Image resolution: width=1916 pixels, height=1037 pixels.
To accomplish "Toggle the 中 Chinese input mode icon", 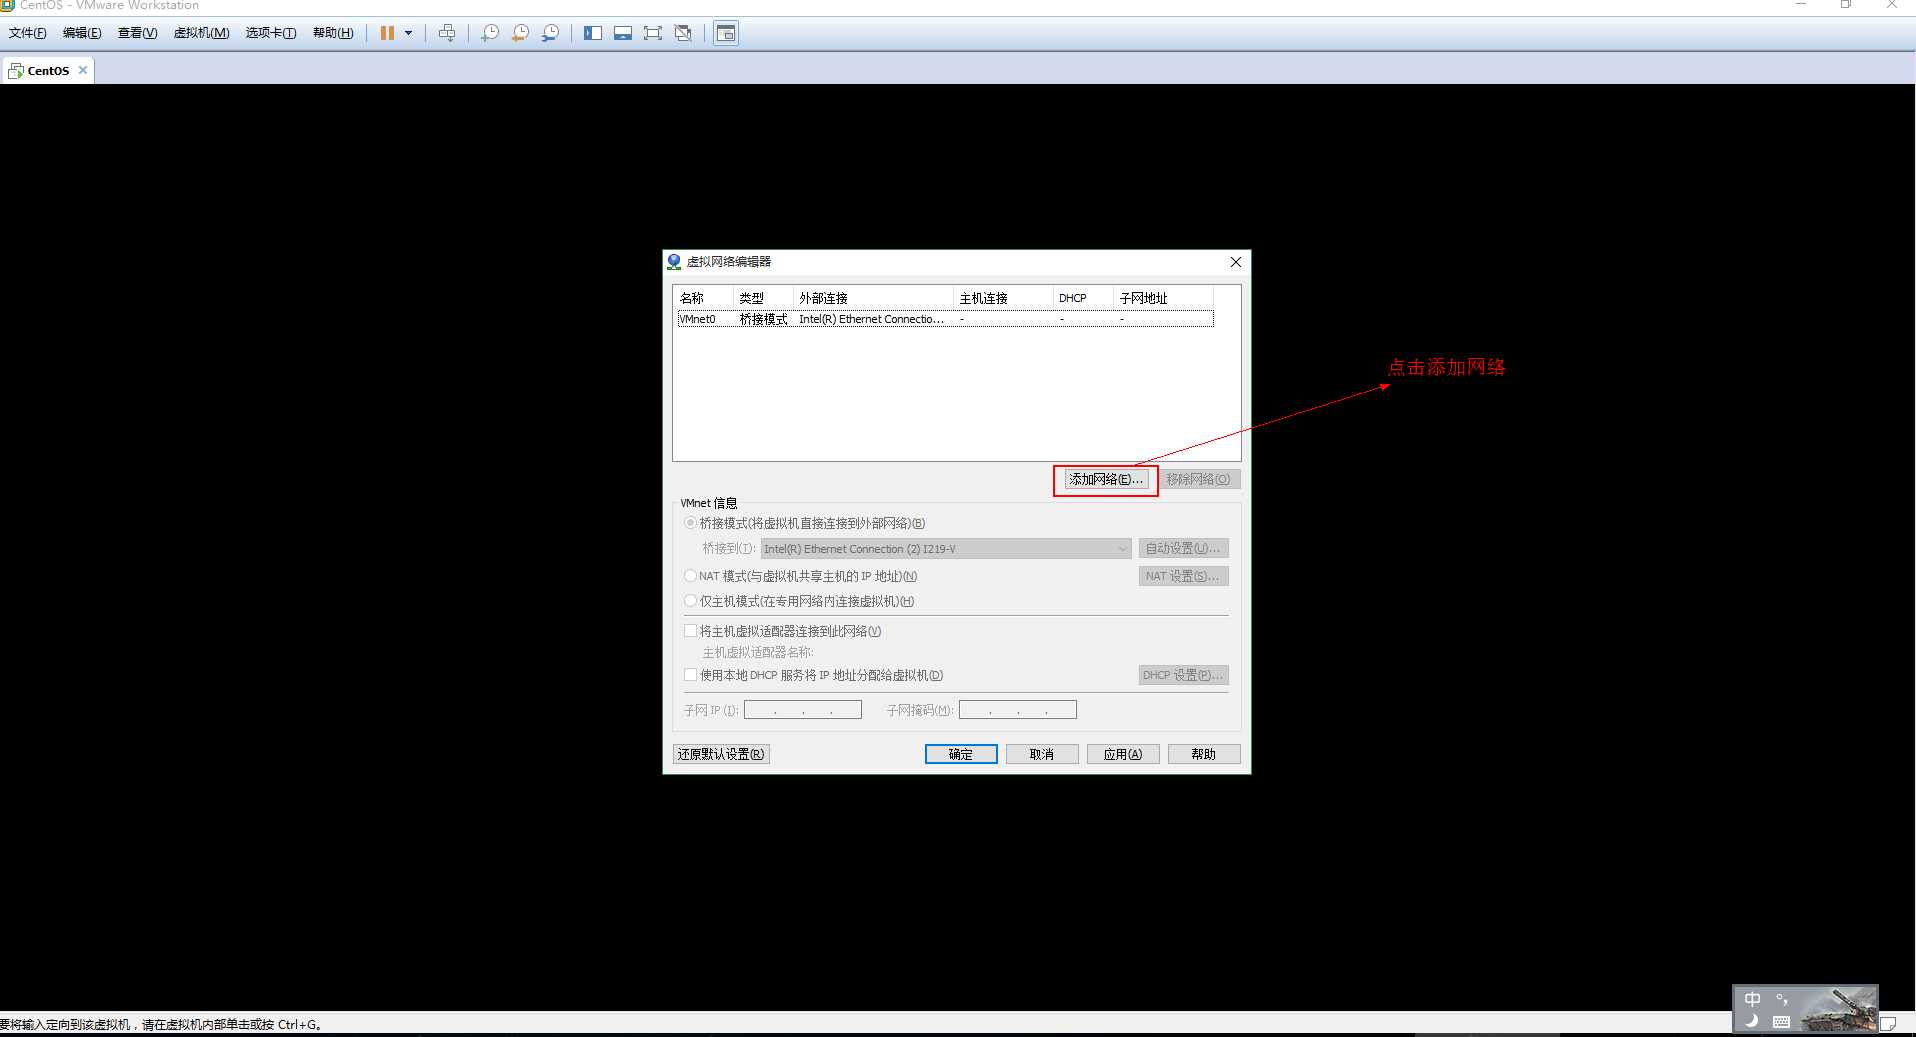I will click(1752, 999).
